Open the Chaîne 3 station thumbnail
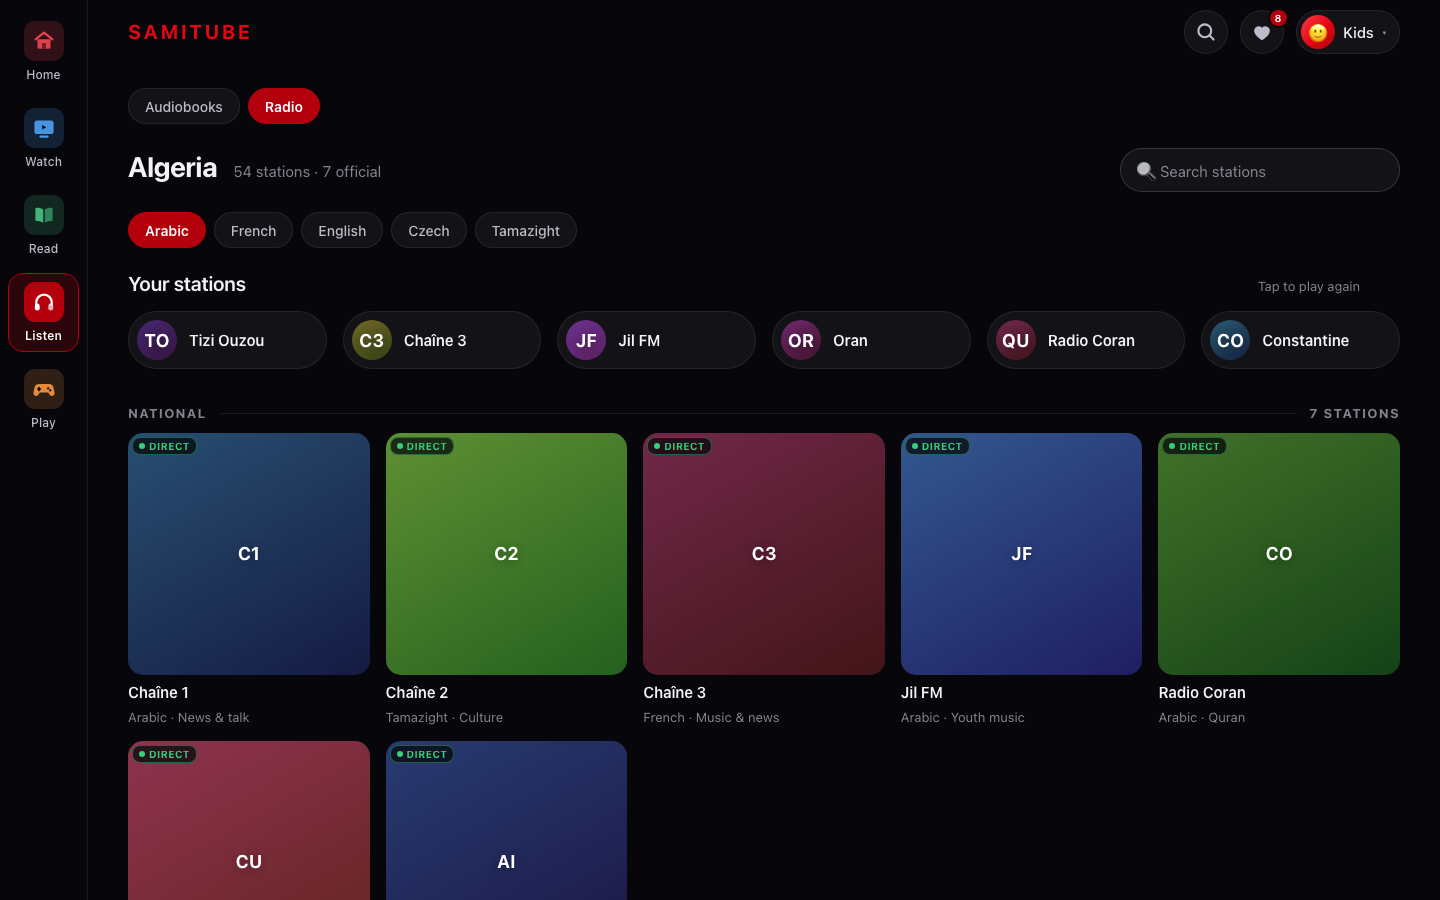 coord(764,554)
